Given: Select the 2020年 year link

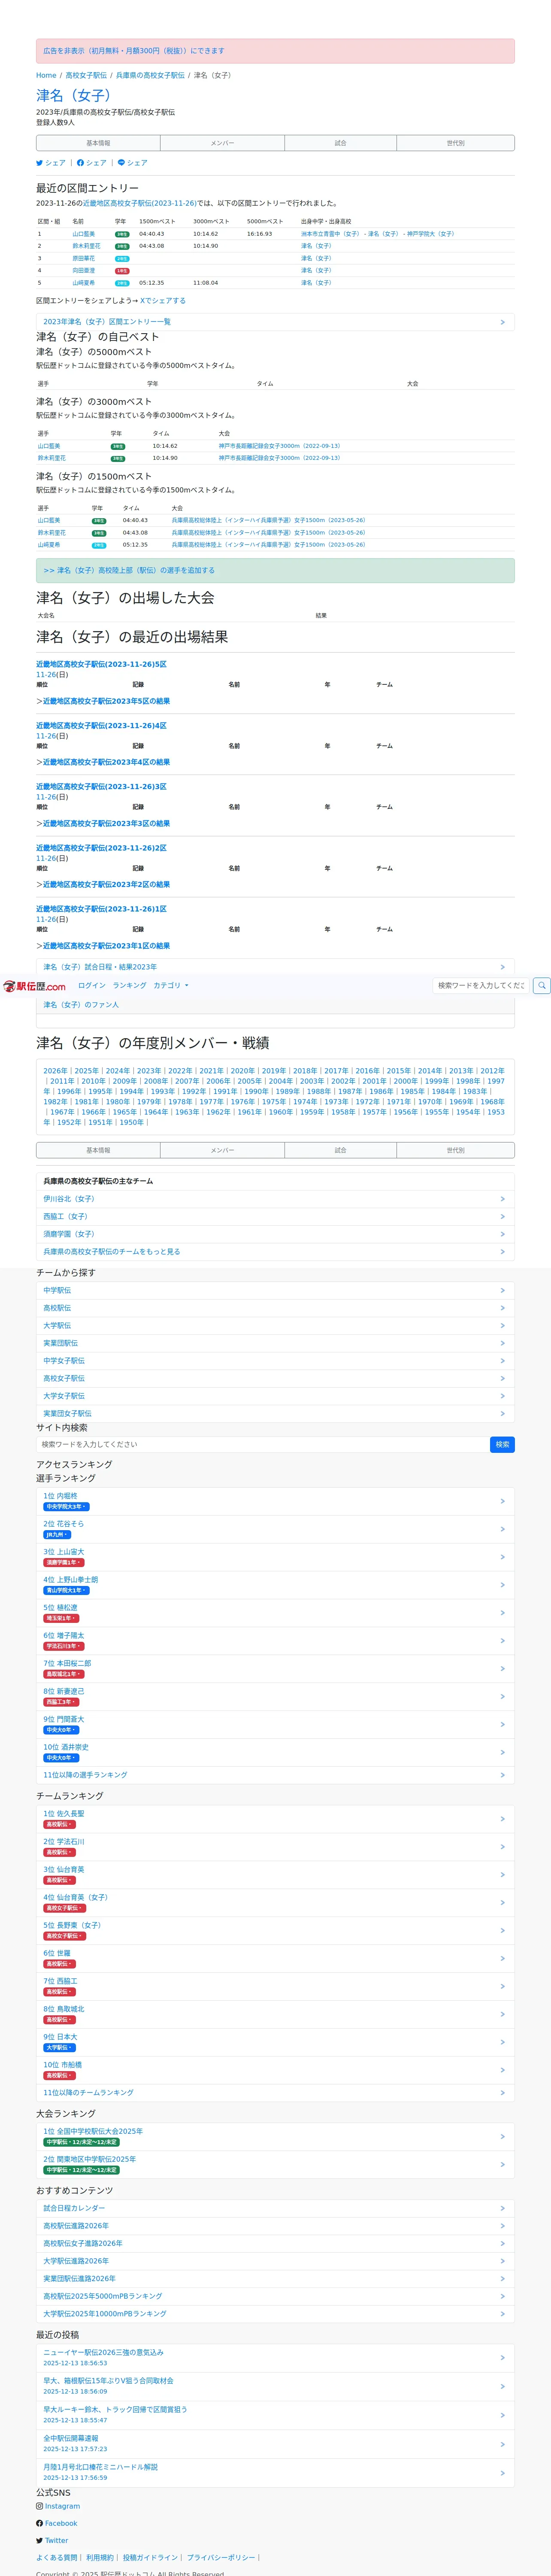Looking at the screenshot, I should coord(242,1071).
